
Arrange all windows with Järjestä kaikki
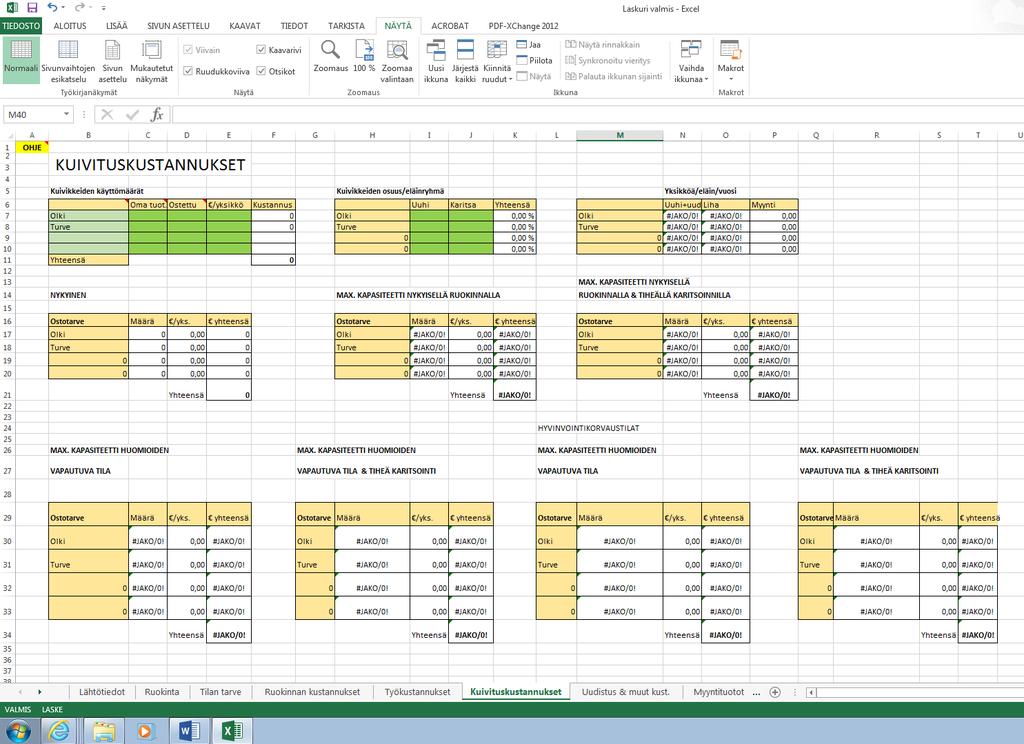pos(465,60)
